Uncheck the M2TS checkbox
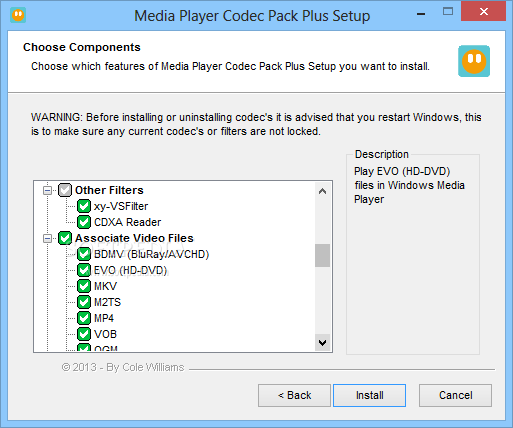 [84, 302]
